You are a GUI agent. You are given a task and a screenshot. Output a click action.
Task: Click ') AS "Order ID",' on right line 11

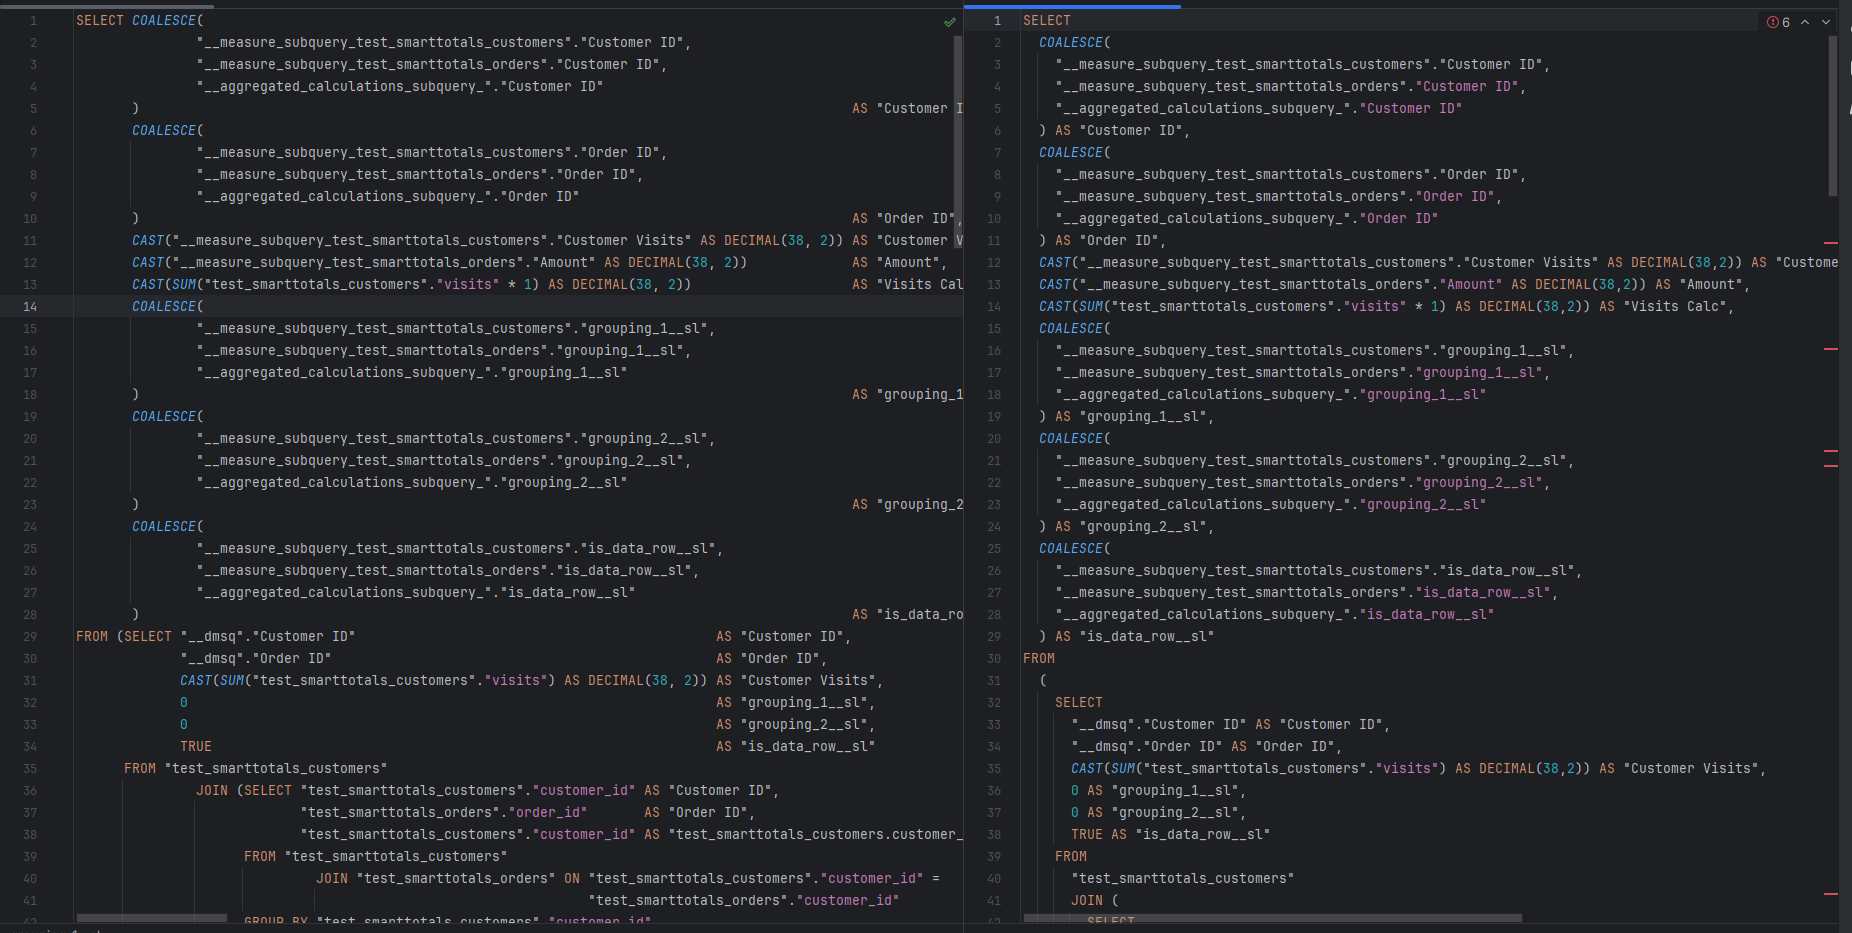1103,241
